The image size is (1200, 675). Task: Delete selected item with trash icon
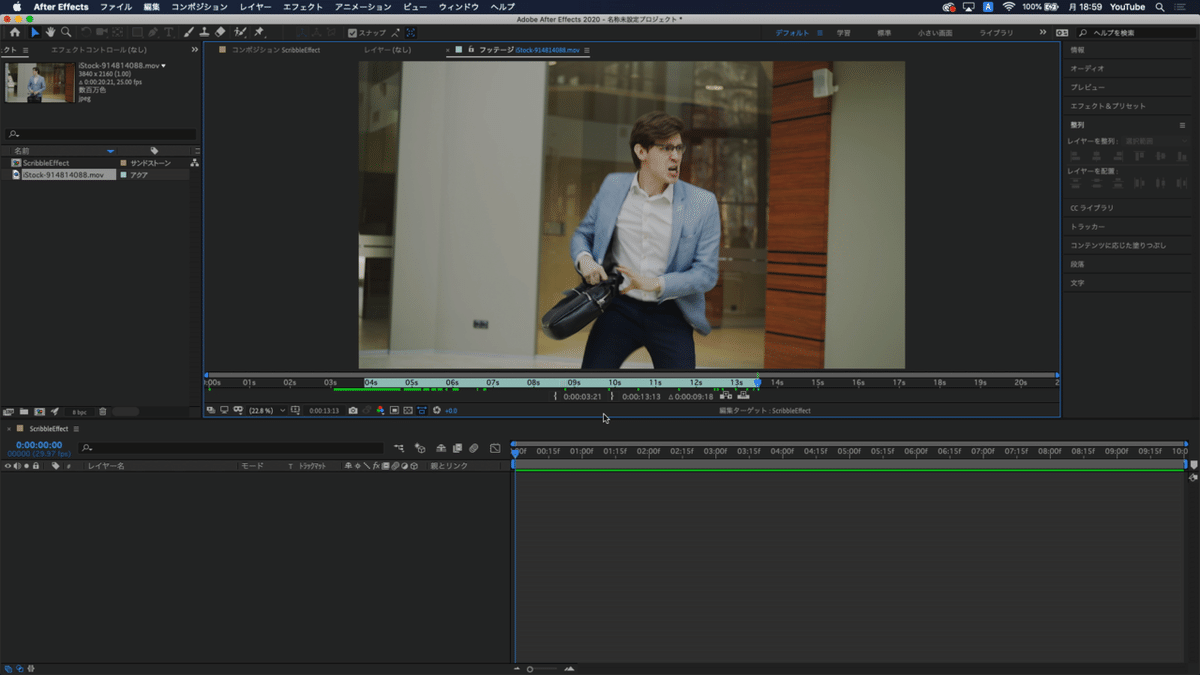(x=102, y=412)
